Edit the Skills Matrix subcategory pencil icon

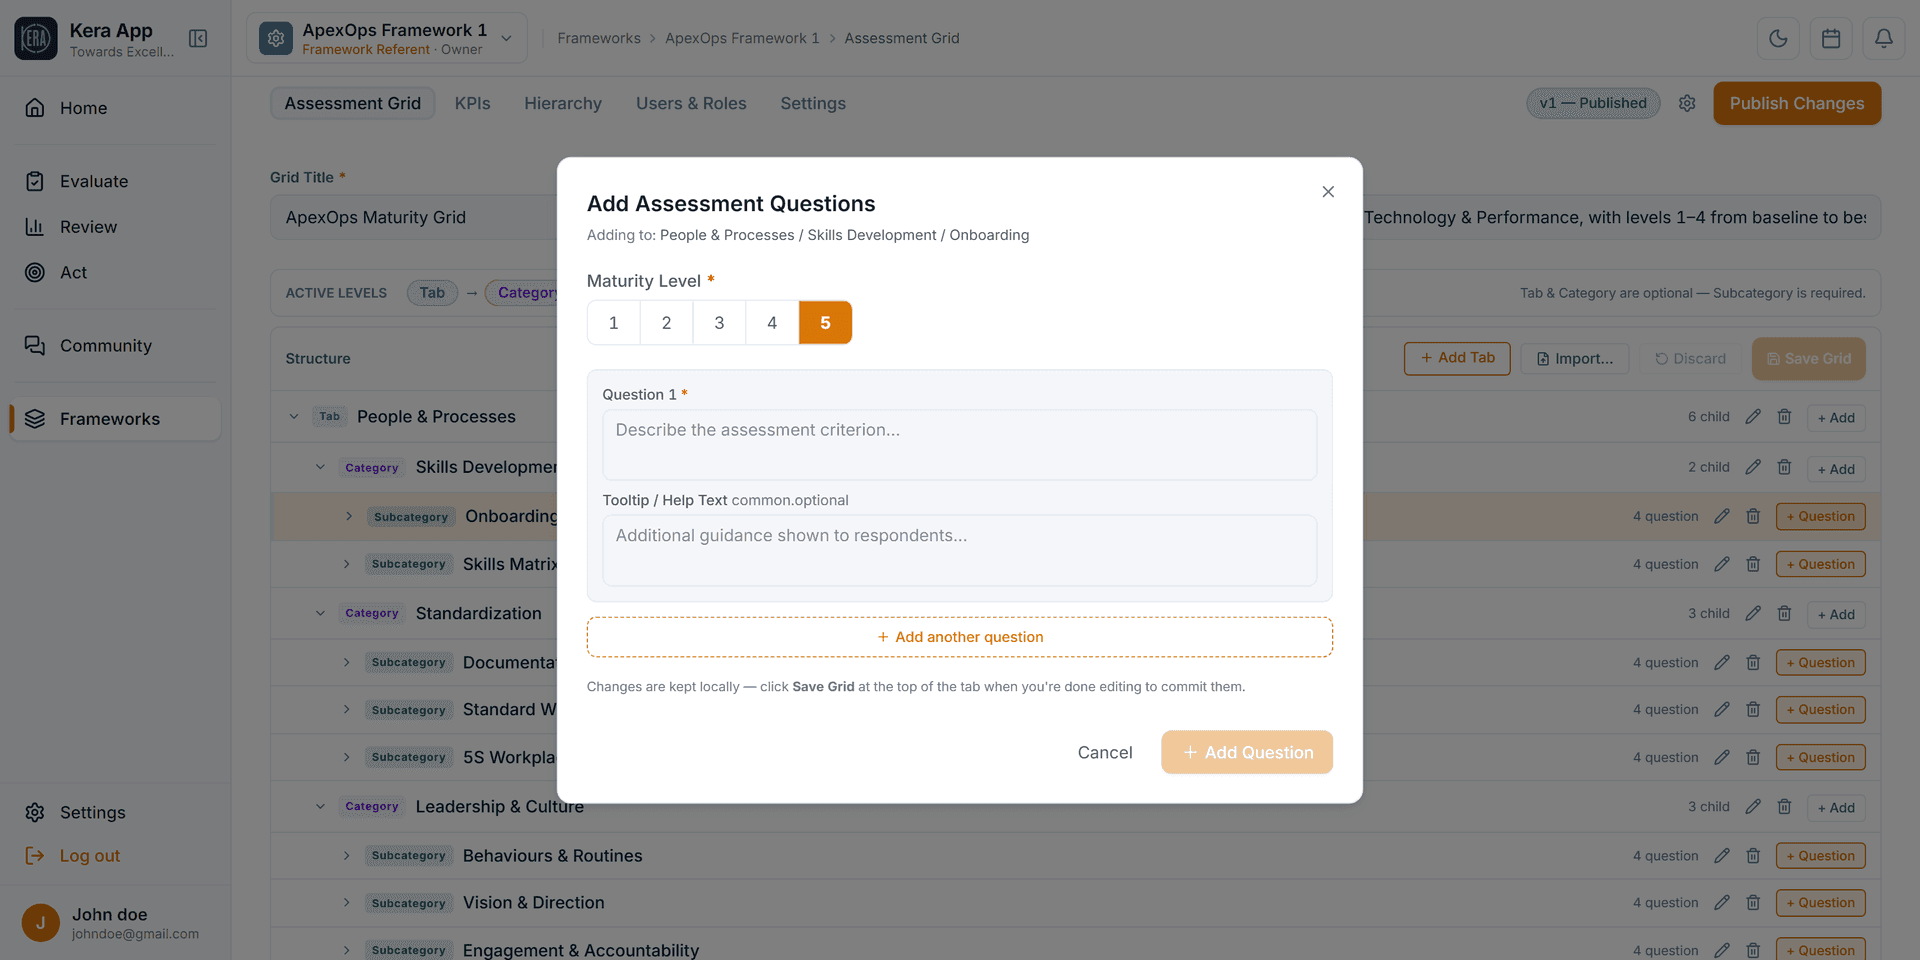pyautogui.click(x=1721, y=564)
